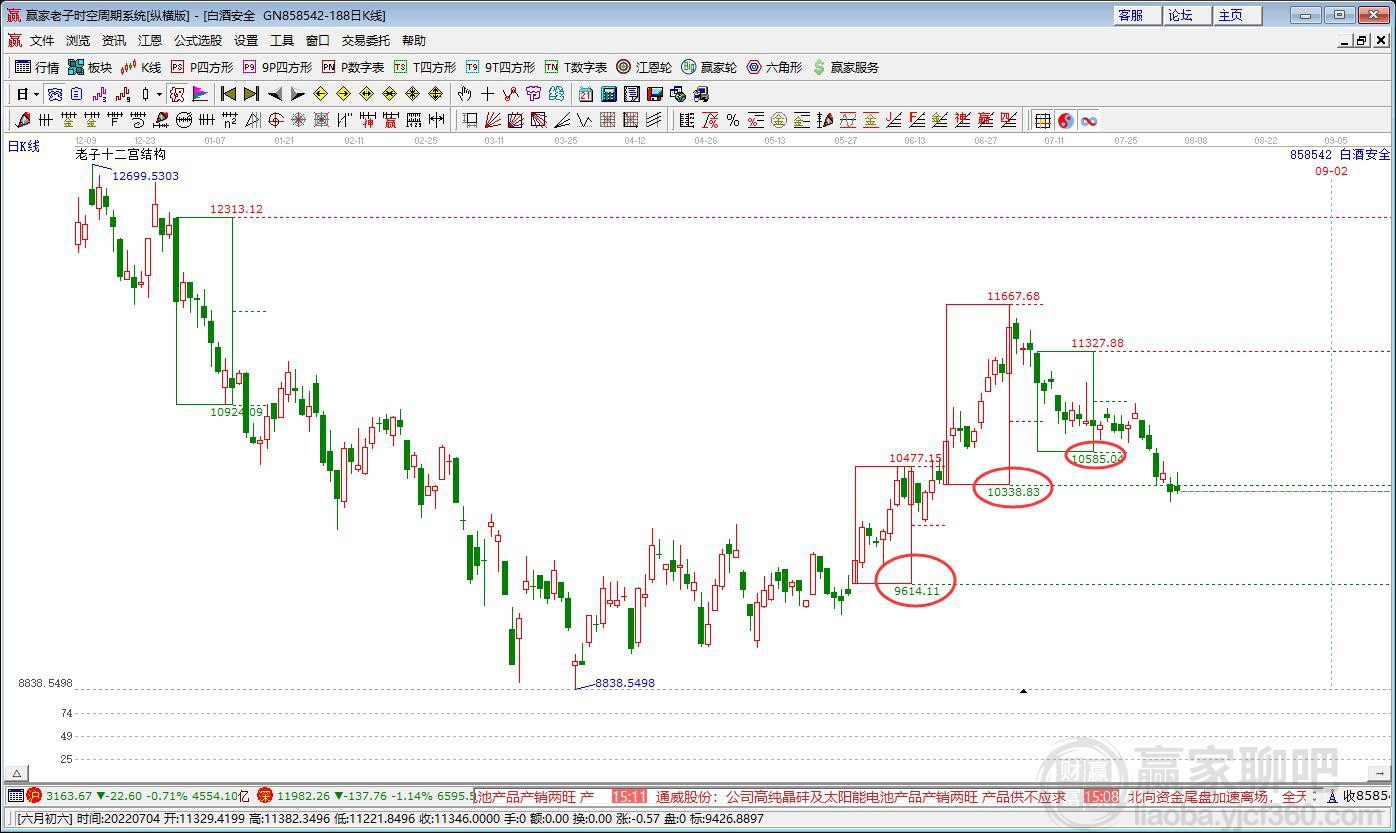The image size is (1396, 833).
Task: Open the 设置 menu
Action: pyautogui.click(x=246, y=41)
